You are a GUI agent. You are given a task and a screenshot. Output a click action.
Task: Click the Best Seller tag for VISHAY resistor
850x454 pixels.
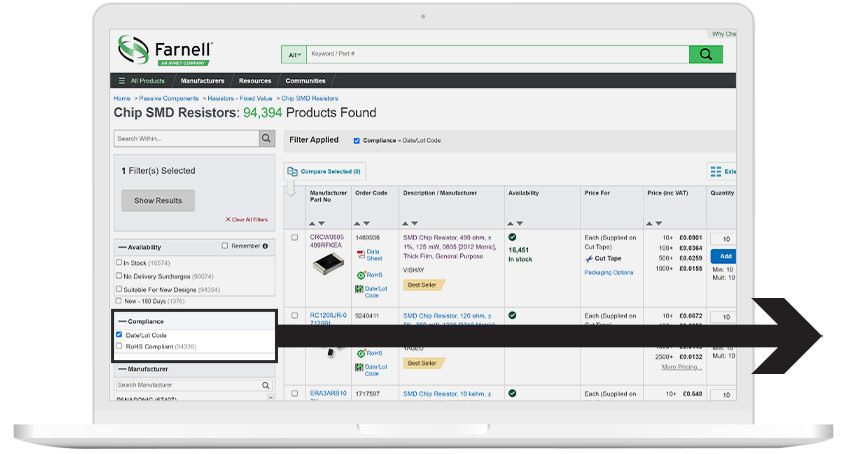point(423,285)
